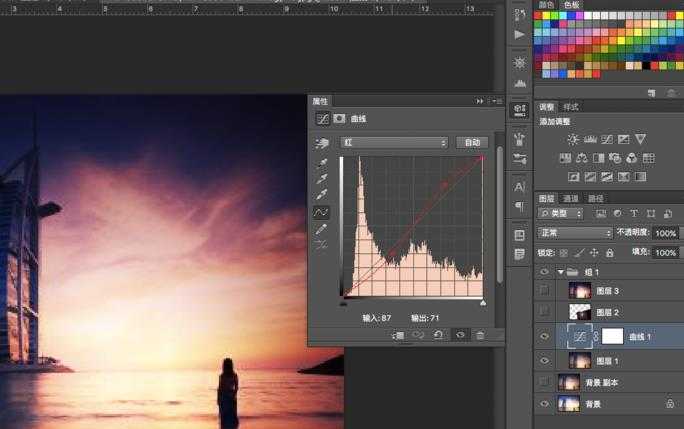
Task: Select the on-image targeted adjustment hand tool
Action: click(x=322, y=143)
